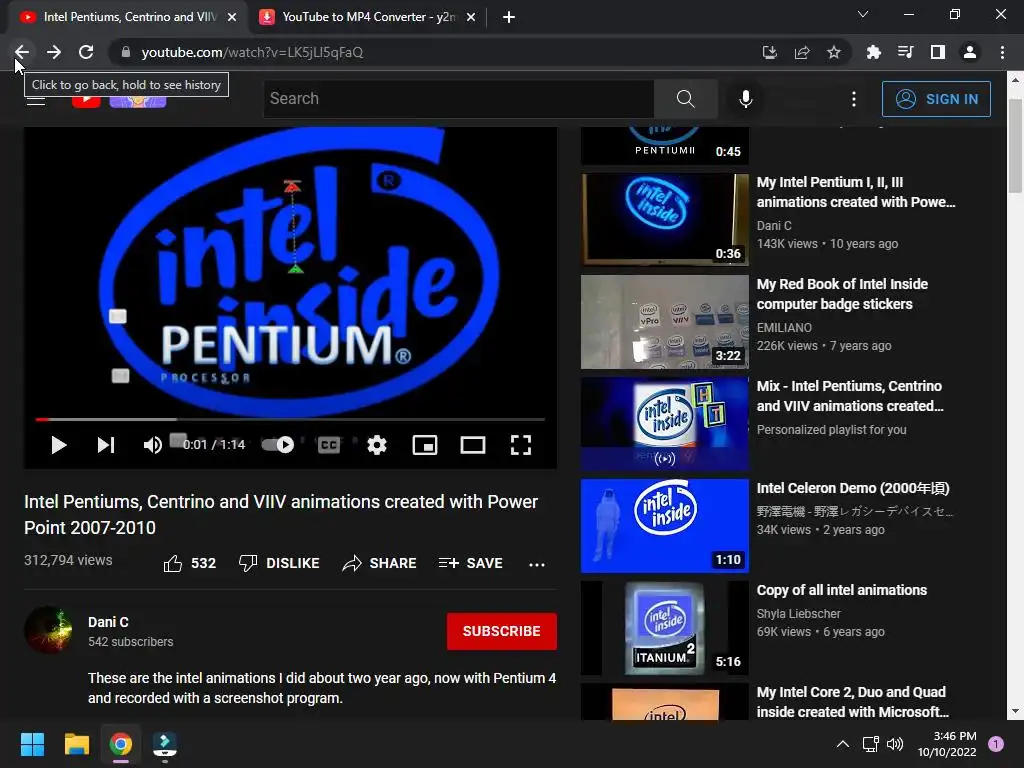Toggle closed captions CC
Screen dimensions: 1024x768
click(328, 445)
